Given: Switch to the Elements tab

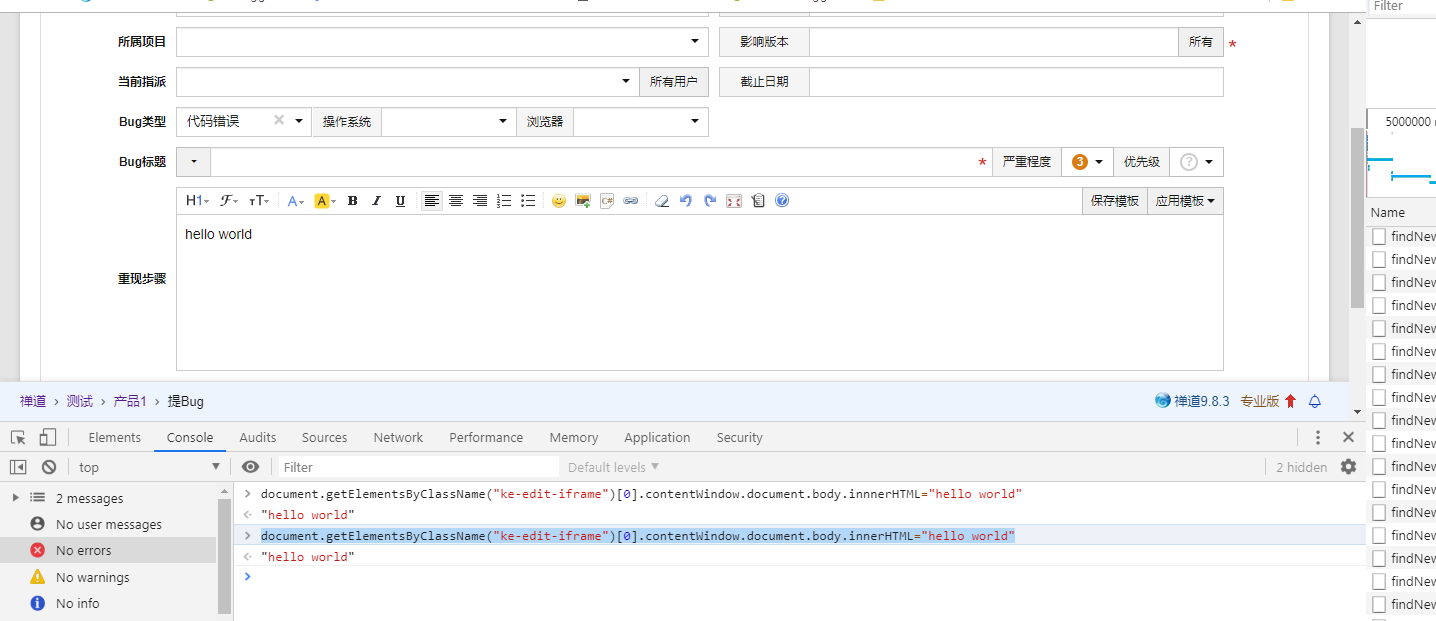Looking at the screenshot, I should (x=115, y=437).
